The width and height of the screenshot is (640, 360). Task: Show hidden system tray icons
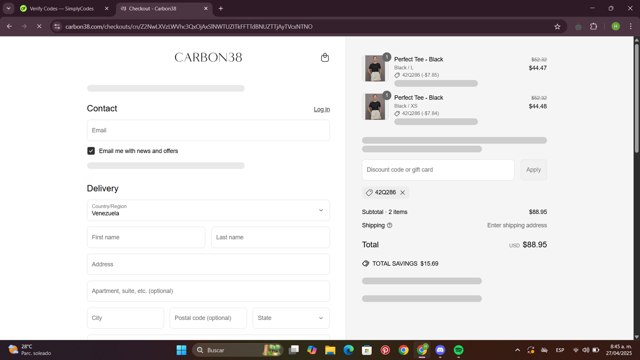pyautogui.click(x=517, y=350)
